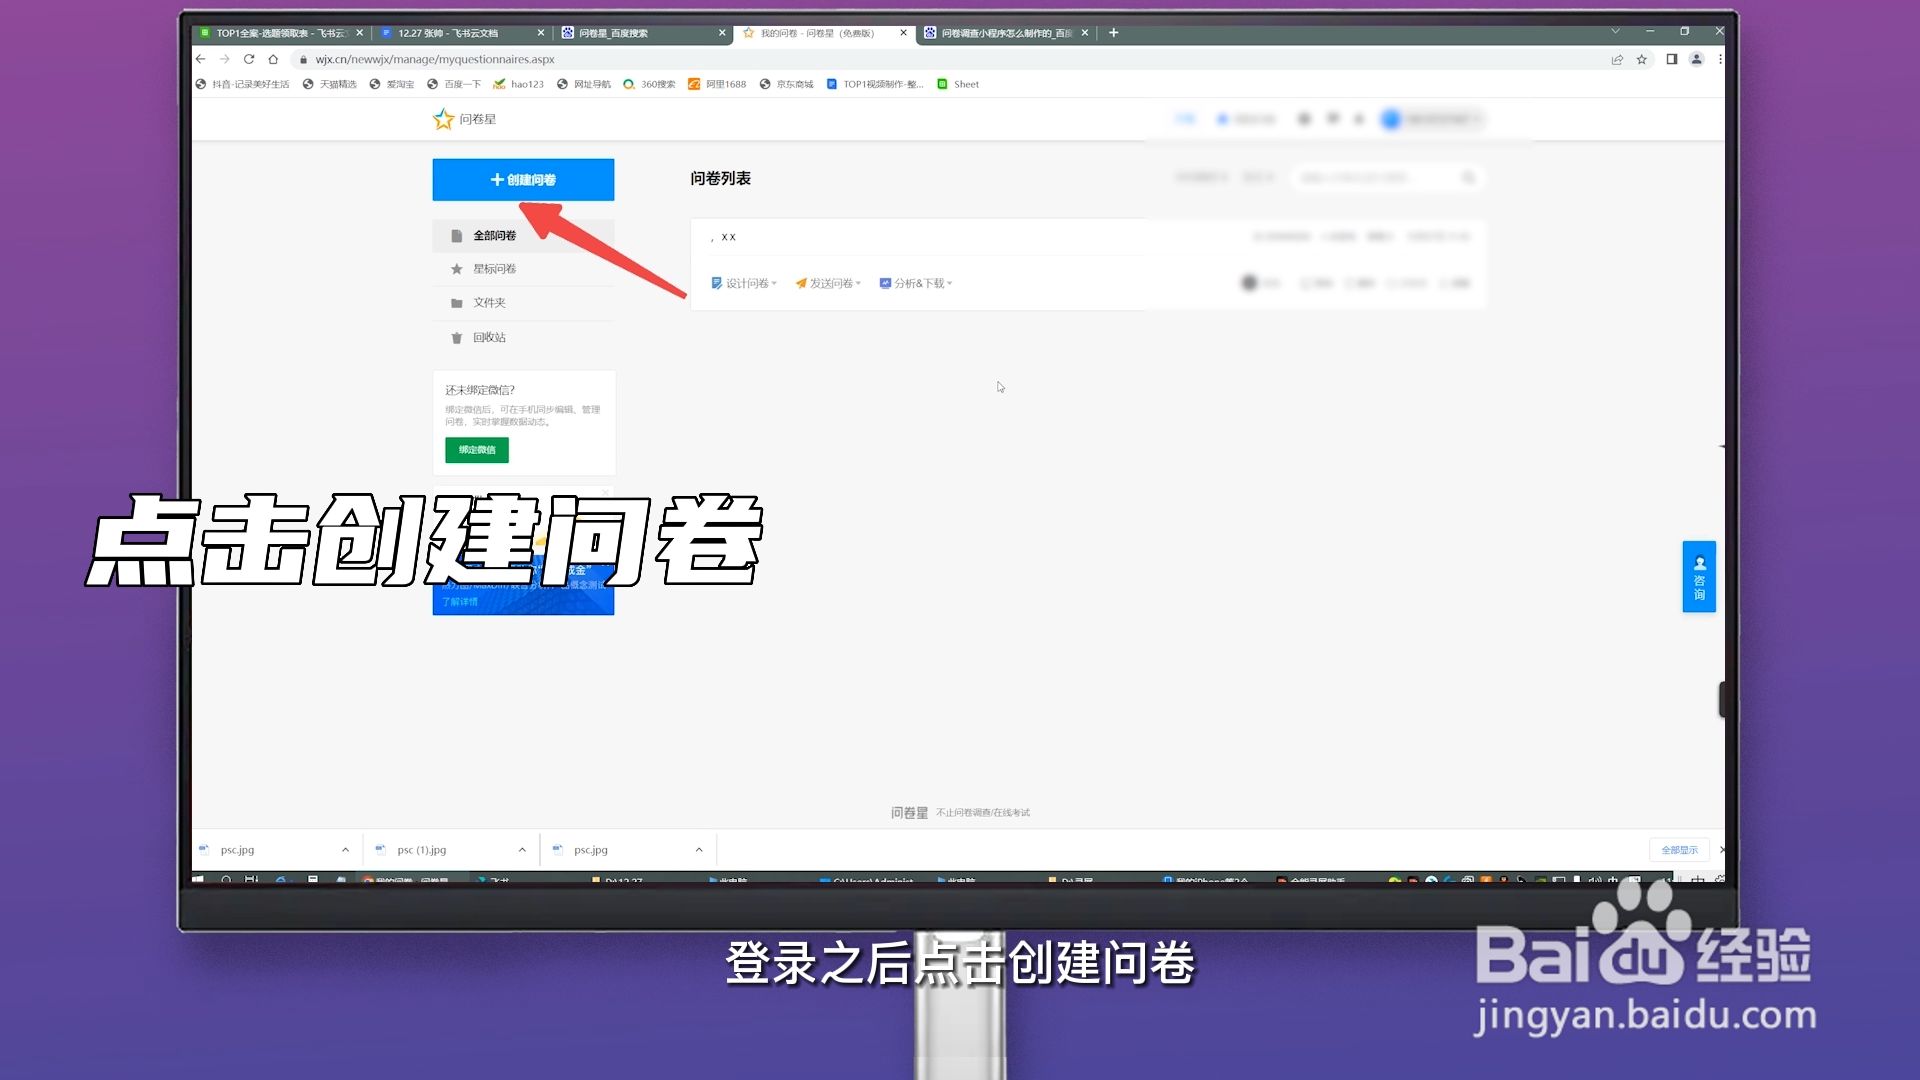Image resolution: width=1920 pixels, height=1080 pixels.
Task: Click the star icon beside 星标问卷
Action: [x=456, y=269]
